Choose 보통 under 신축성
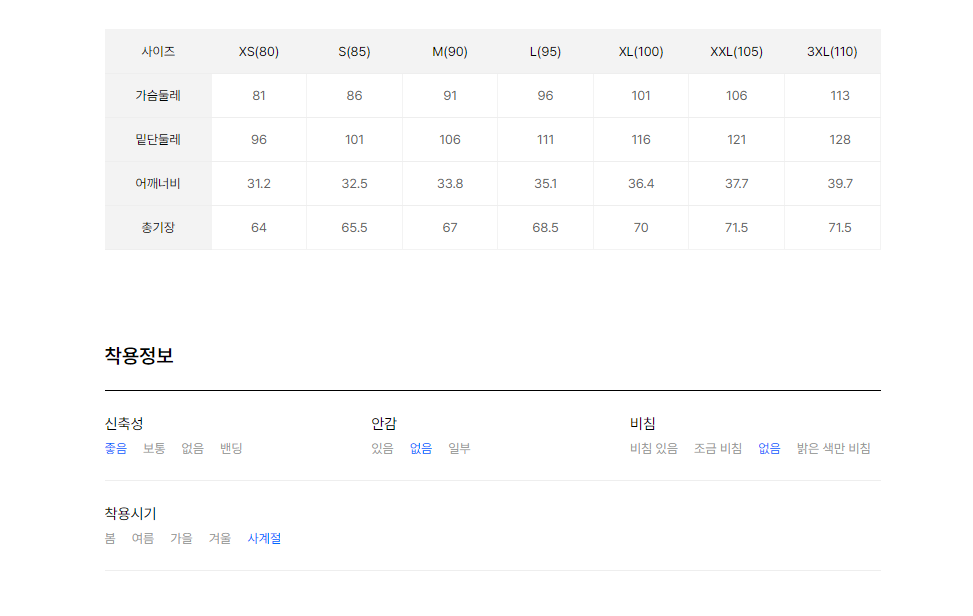The height and width of the screenshot is (616, 973). [154, 449]
